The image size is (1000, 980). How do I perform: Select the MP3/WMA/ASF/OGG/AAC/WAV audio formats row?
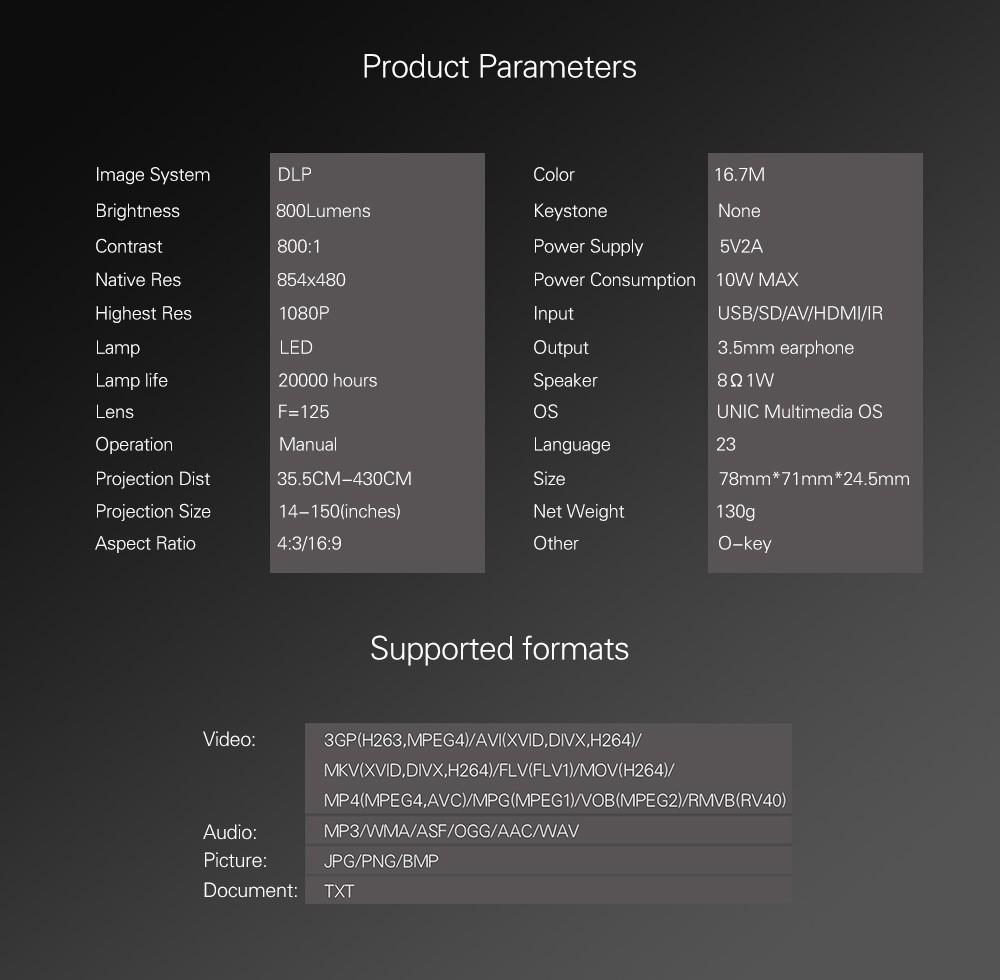click(x=451, y=832)
